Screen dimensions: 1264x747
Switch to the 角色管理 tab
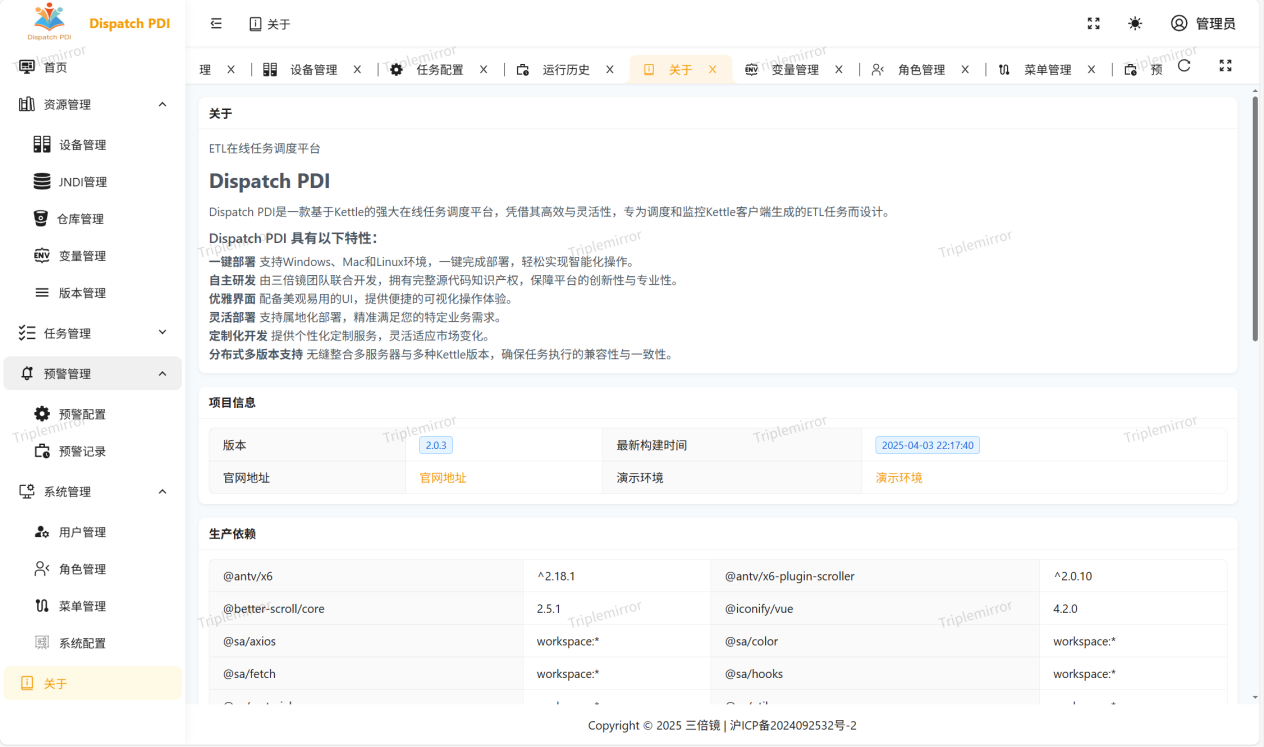click(921, 70)
